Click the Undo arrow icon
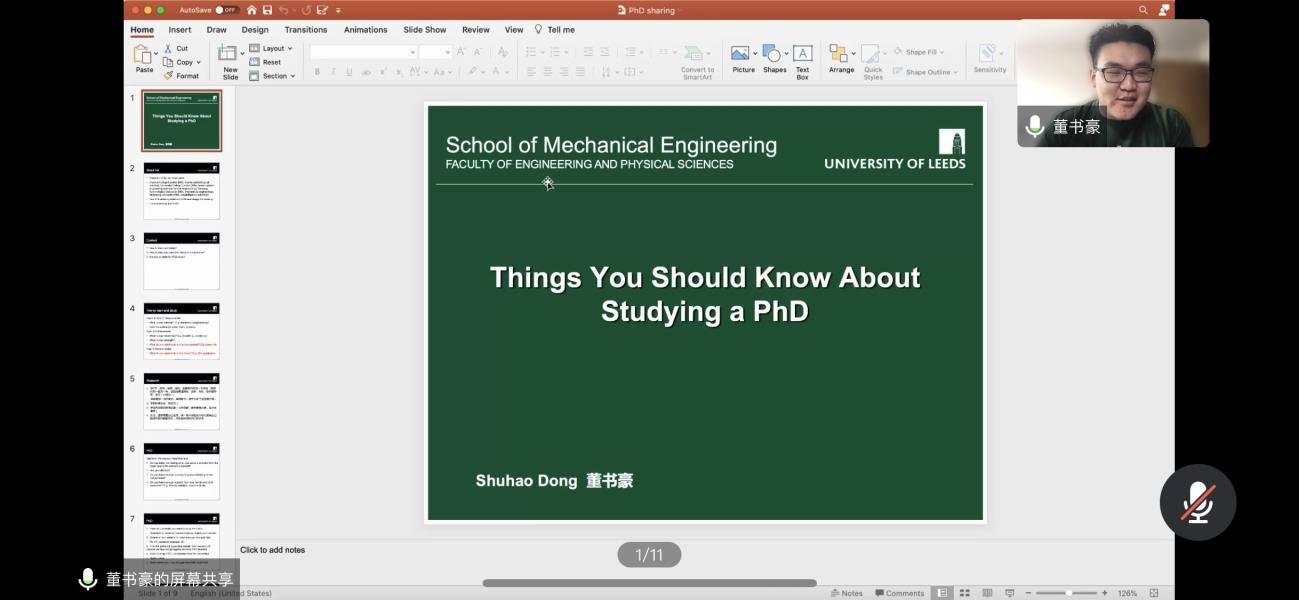The width and height of the screenshot is (1299, 600). (284, 10)
